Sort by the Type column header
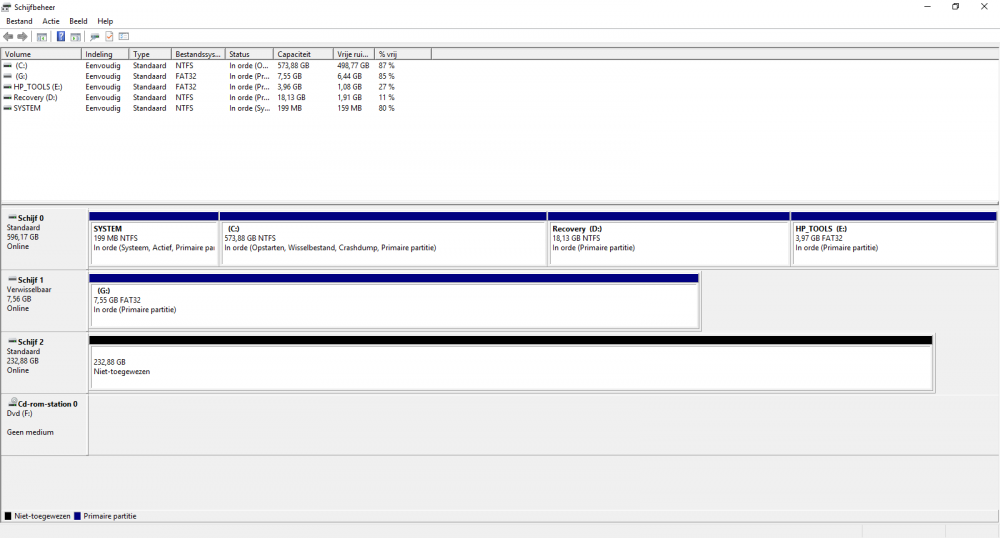1000x538 pixels. click(151, 54)
